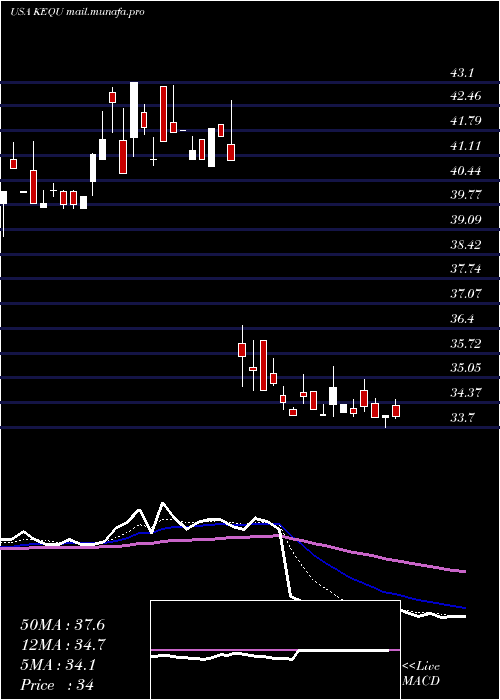This screenshot has width=500, height=700.
Task: Click the 50MA : 37.6 readout
Action: pyautogui.click(x=62, y=625)
